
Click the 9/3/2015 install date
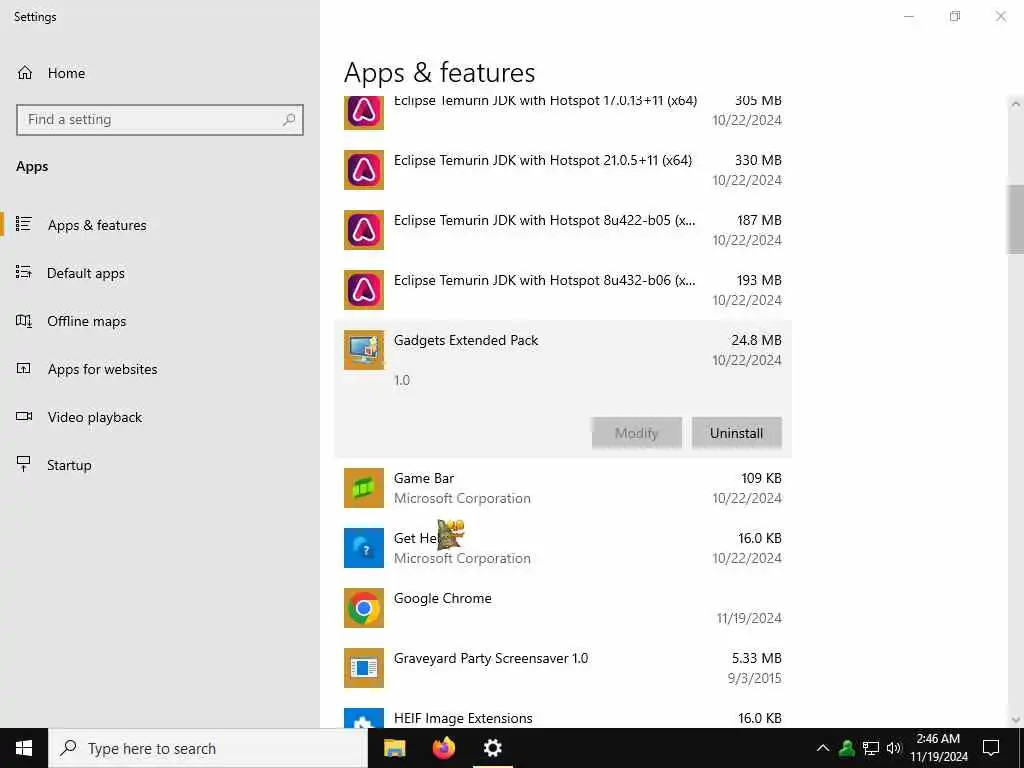[x=754, y=678]
